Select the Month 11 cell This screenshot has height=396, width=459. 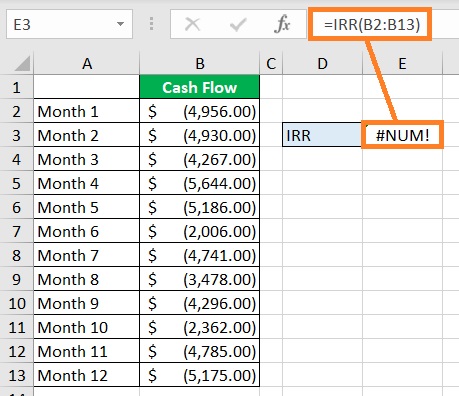click(86, 351)
